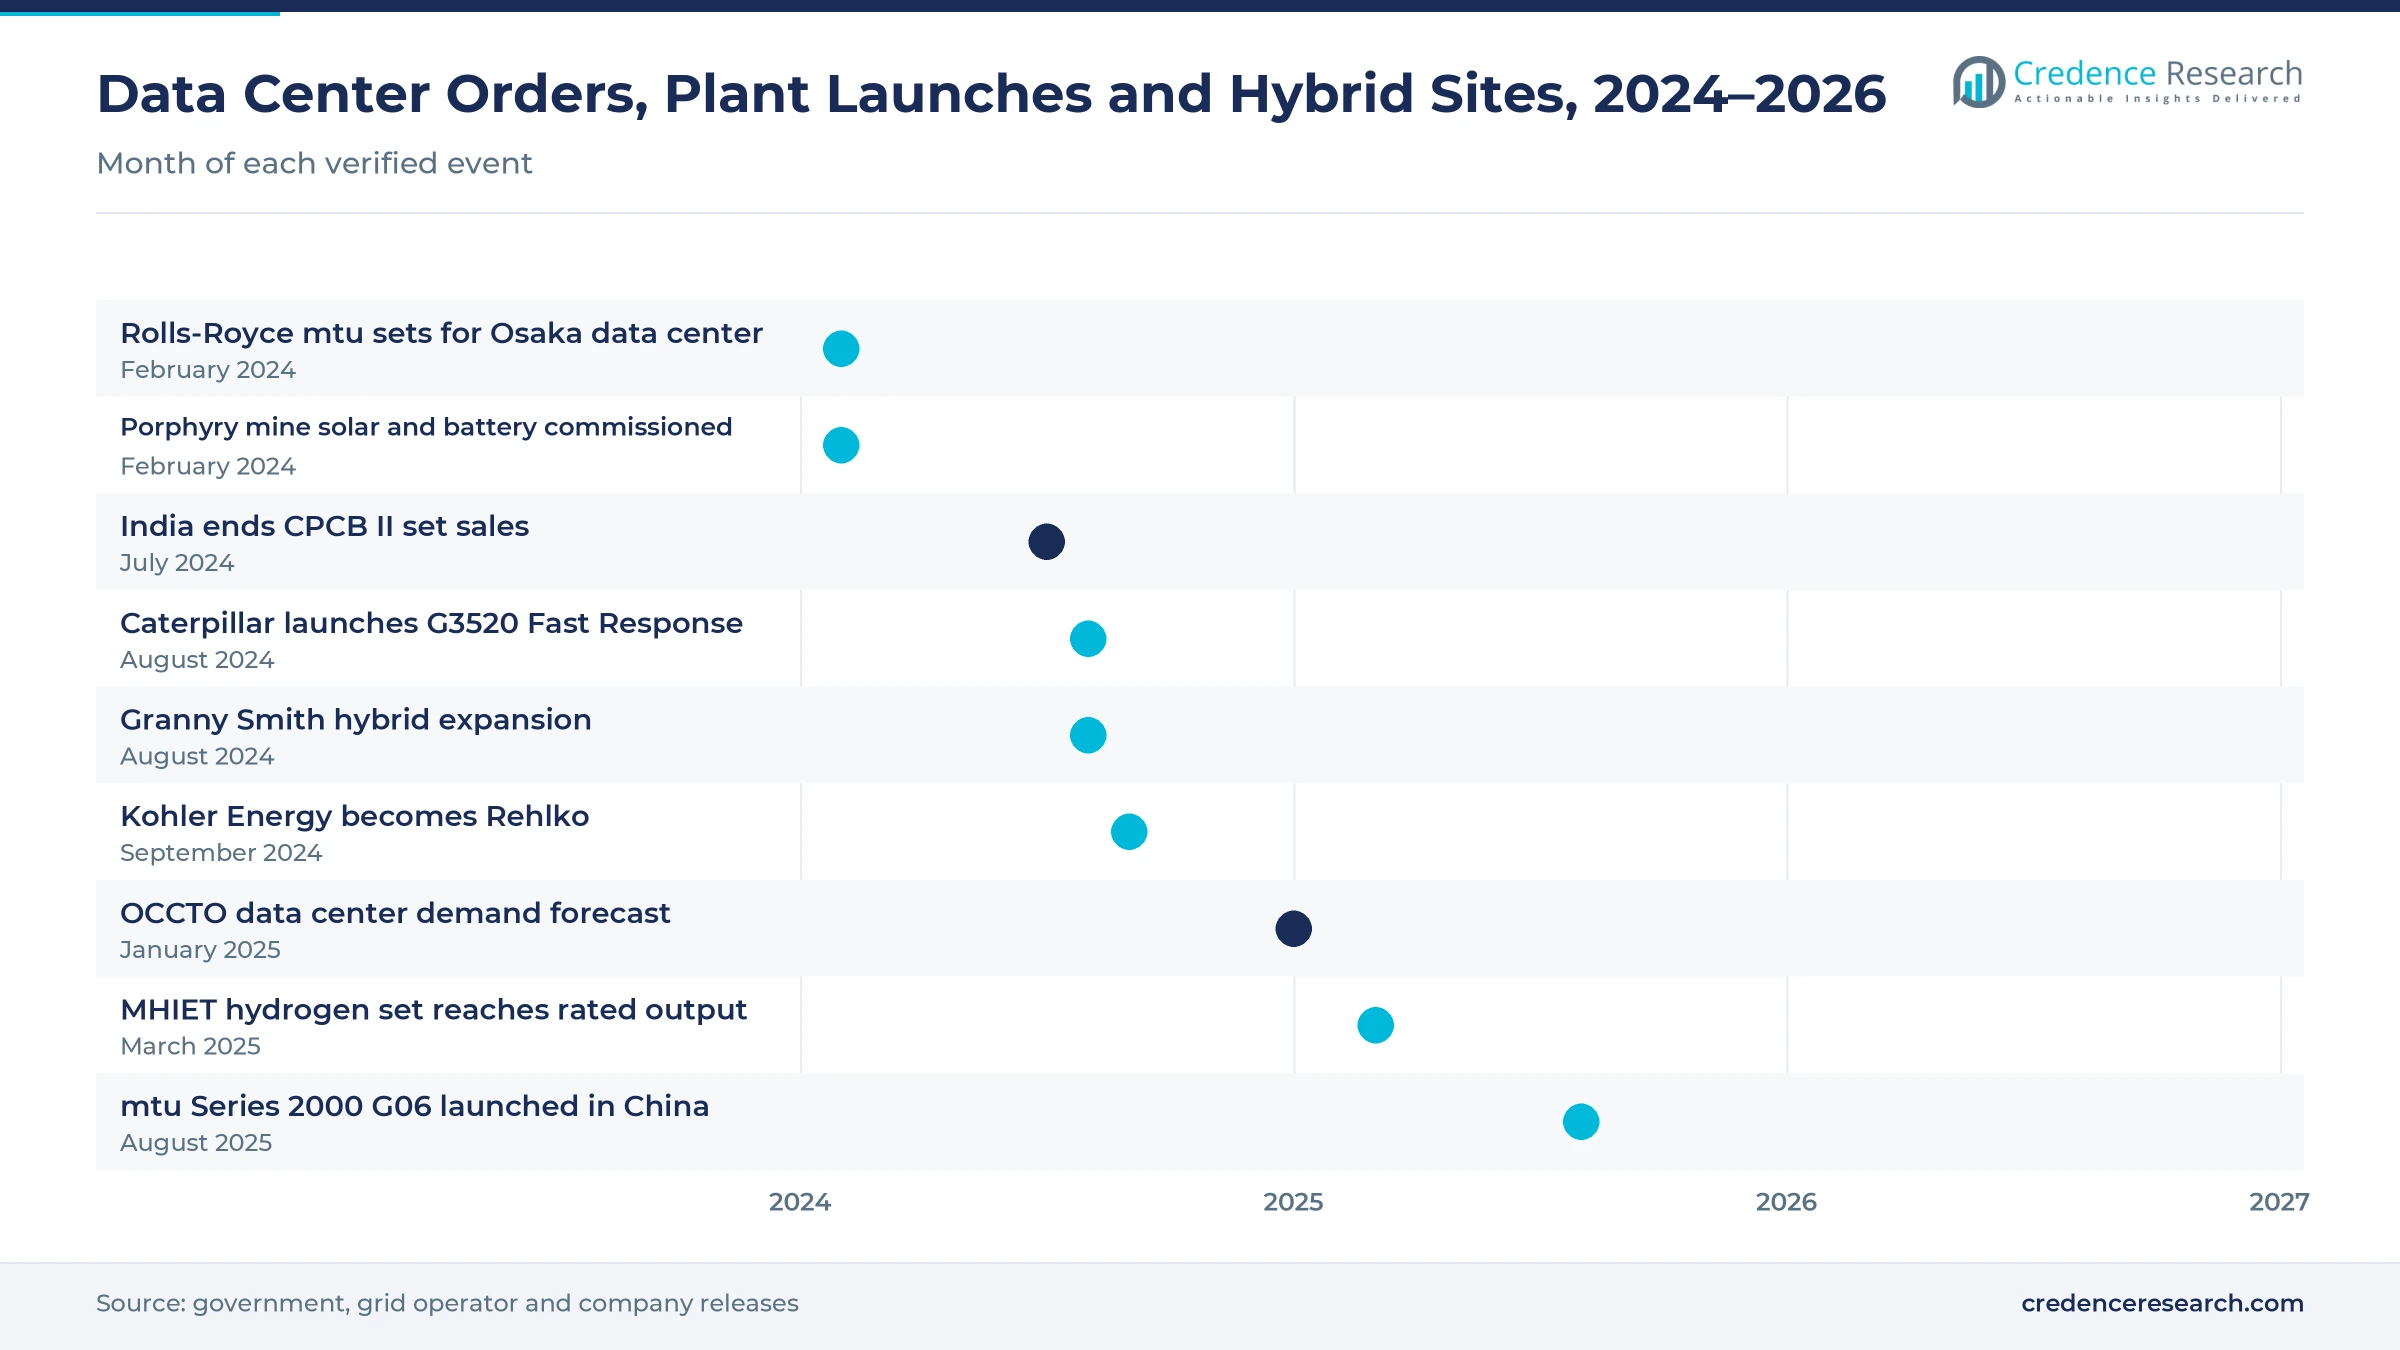Viewport: 2400px width, 1350px height.
Task: Select the Caterpillar G3520 Fast Response marker
Action: point(1088,638)
